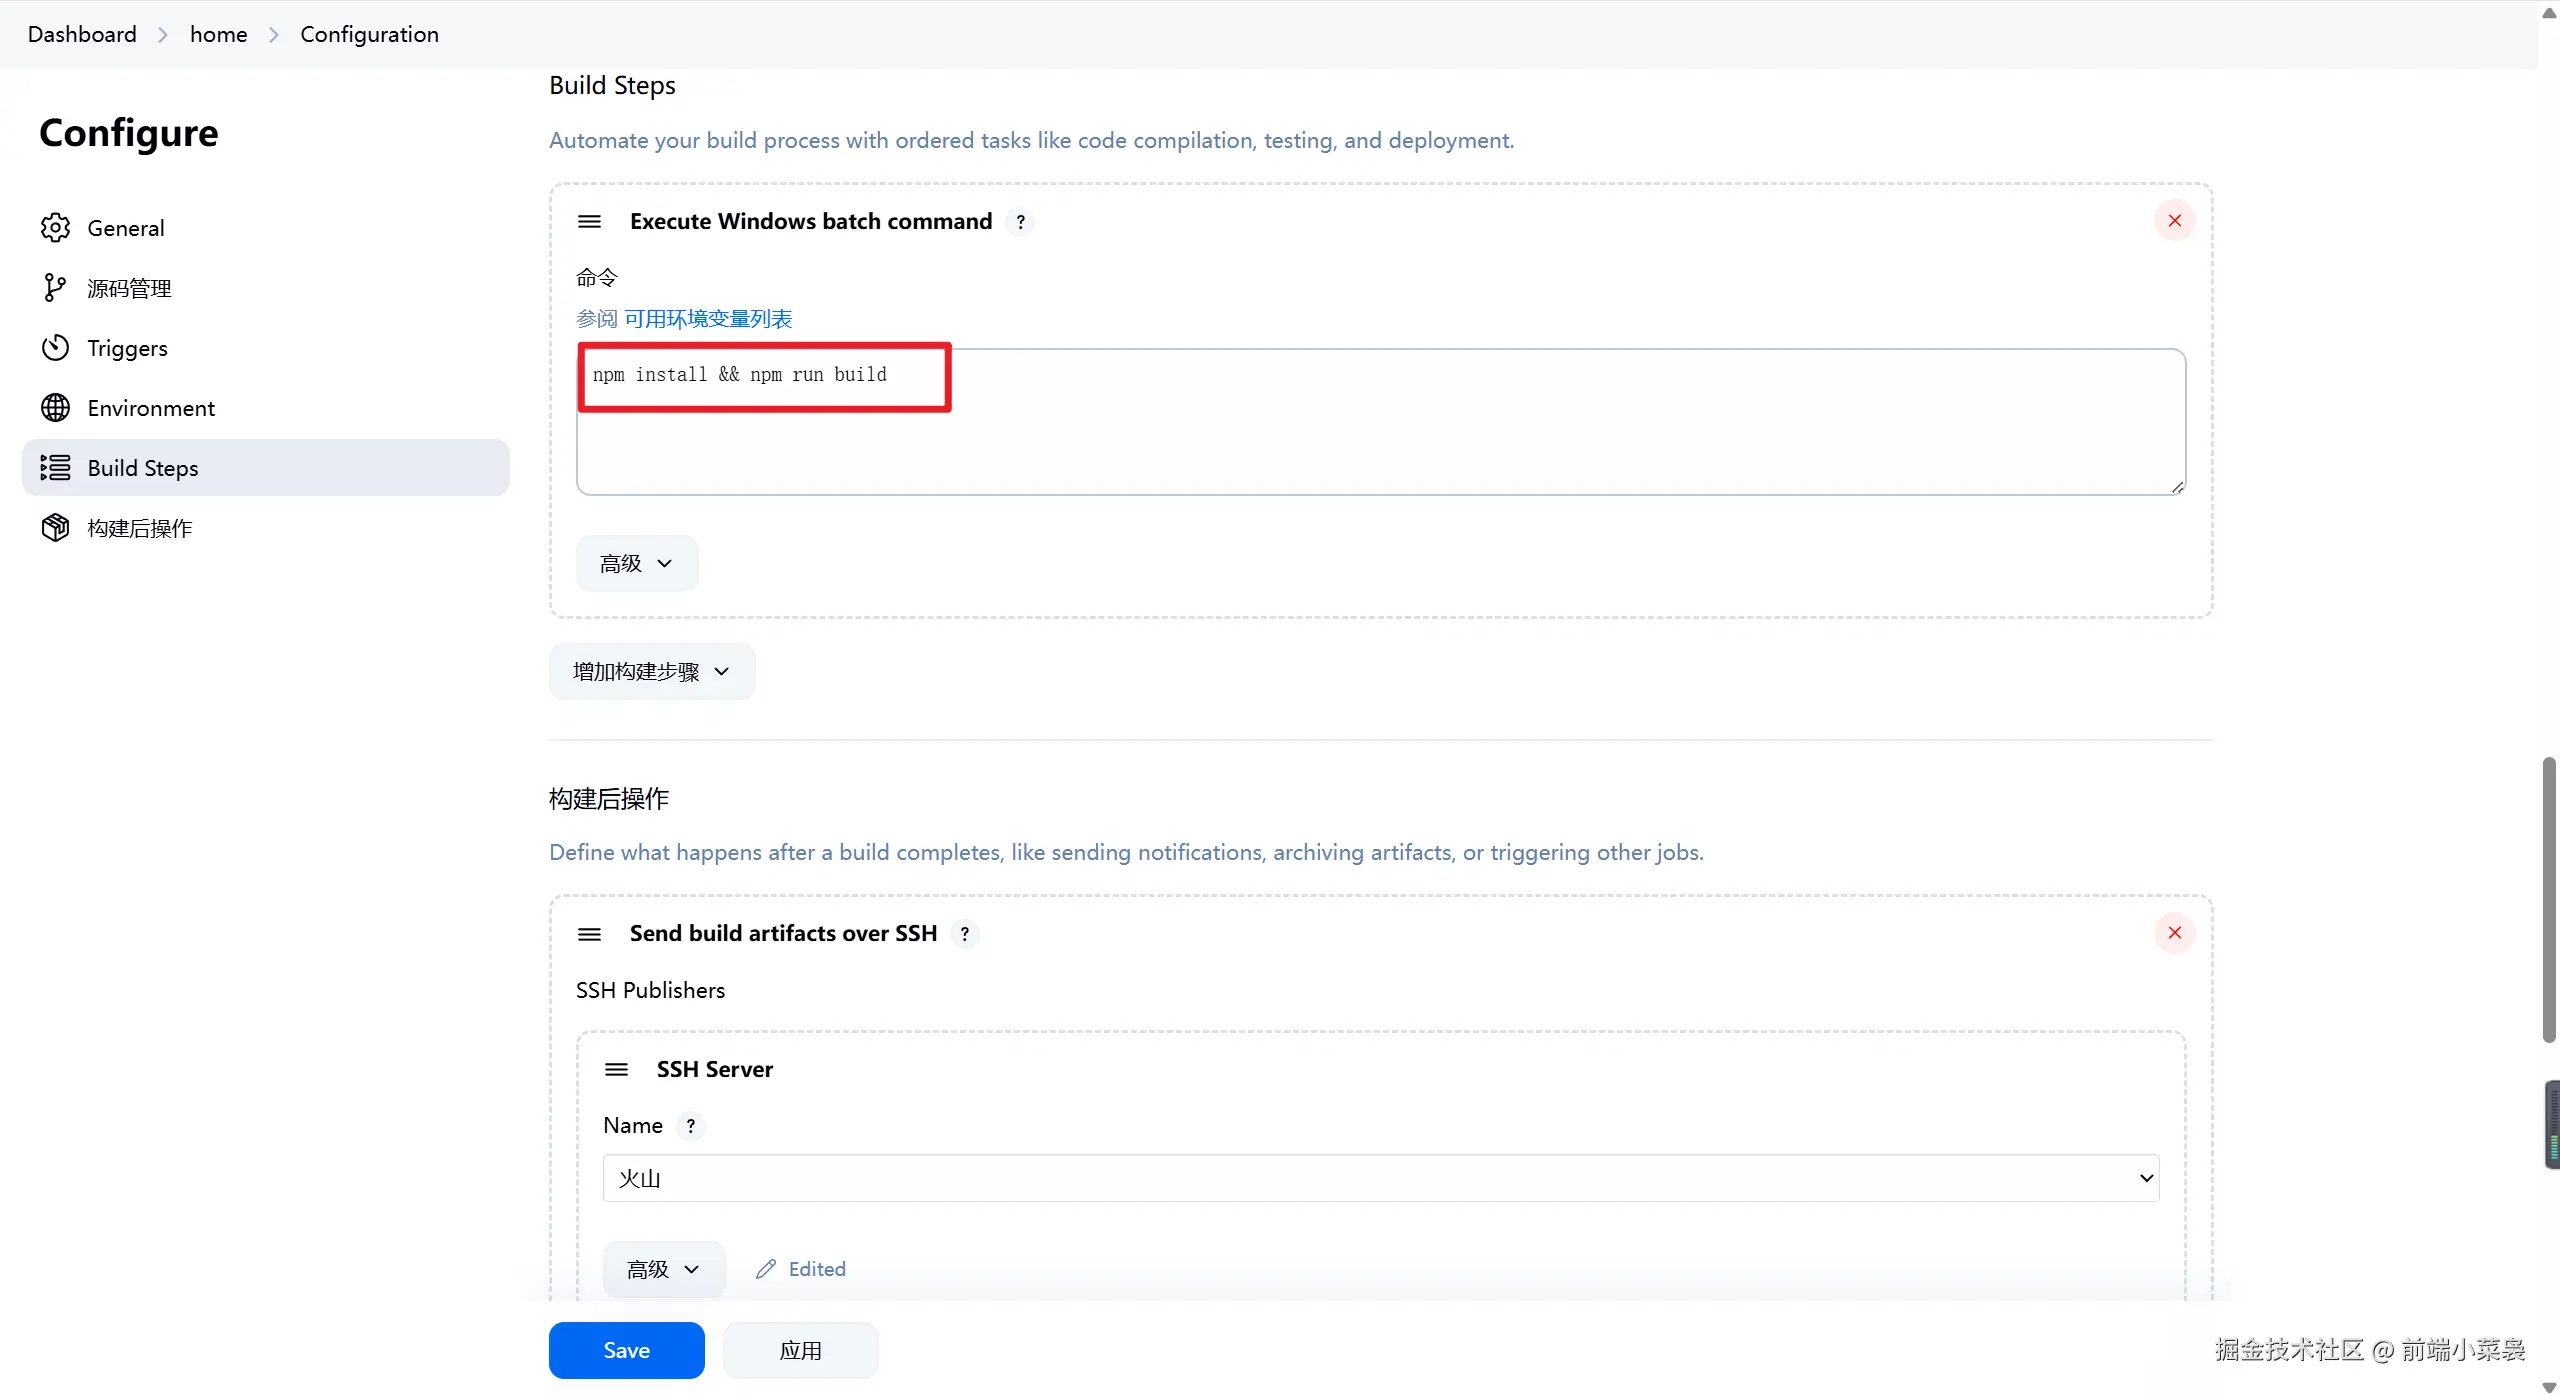Click the drag handle of SSH Server

coord(616,1070)
